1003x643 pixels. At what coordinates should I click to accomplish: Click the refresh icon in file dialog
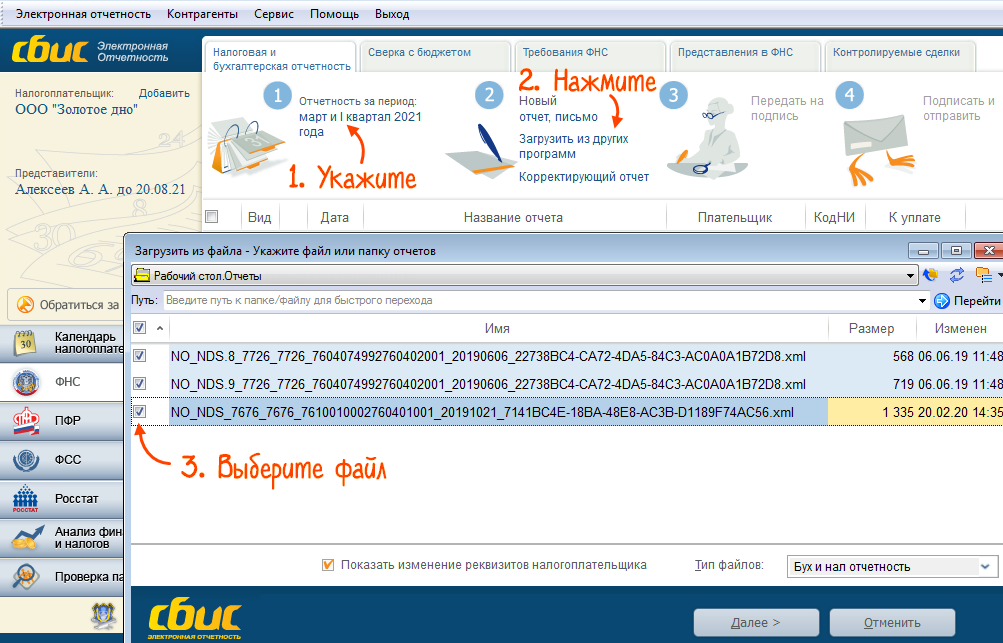956,276
